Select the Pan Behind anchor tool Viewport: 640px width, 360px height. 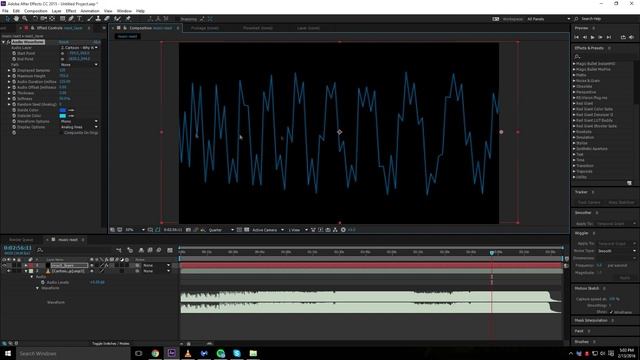[52, 19]
